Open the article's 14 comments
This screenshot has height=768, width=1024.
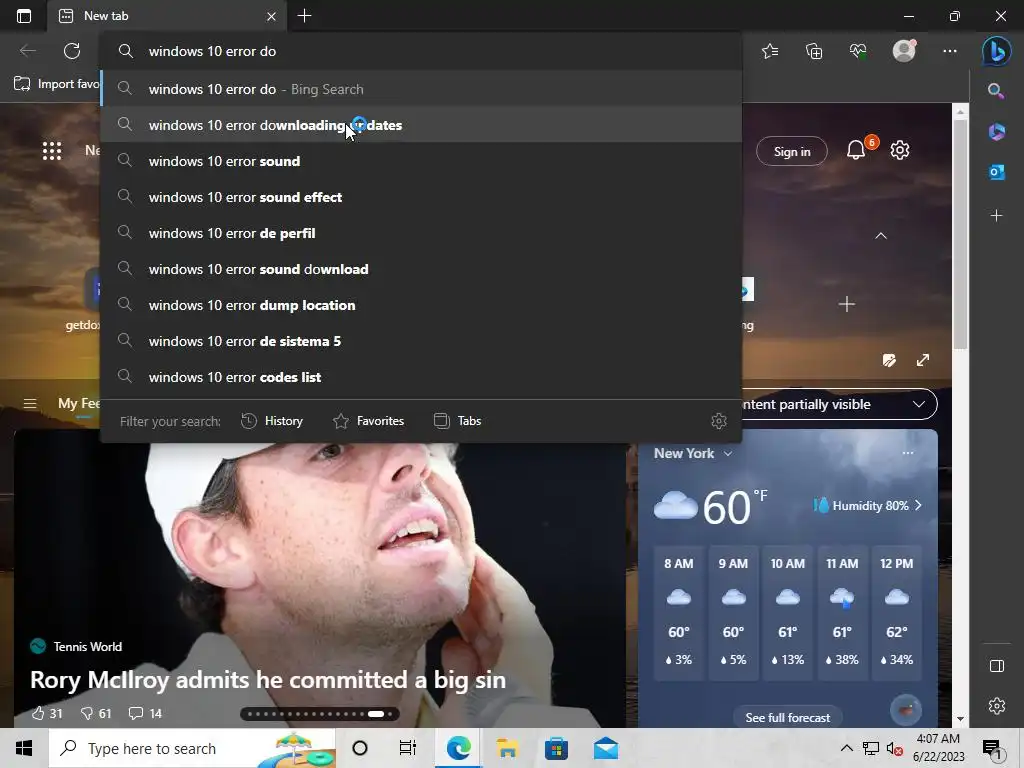(145, 713)
